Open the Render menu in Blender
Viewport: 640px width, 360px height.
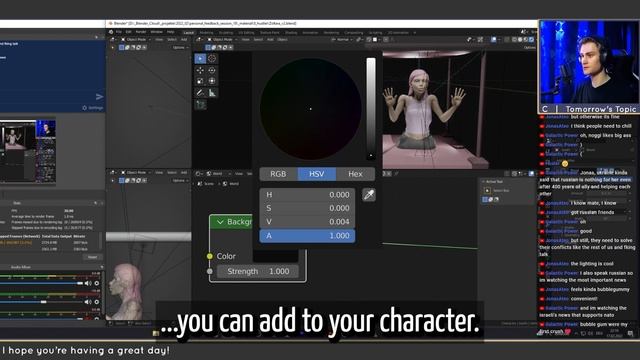141,32
